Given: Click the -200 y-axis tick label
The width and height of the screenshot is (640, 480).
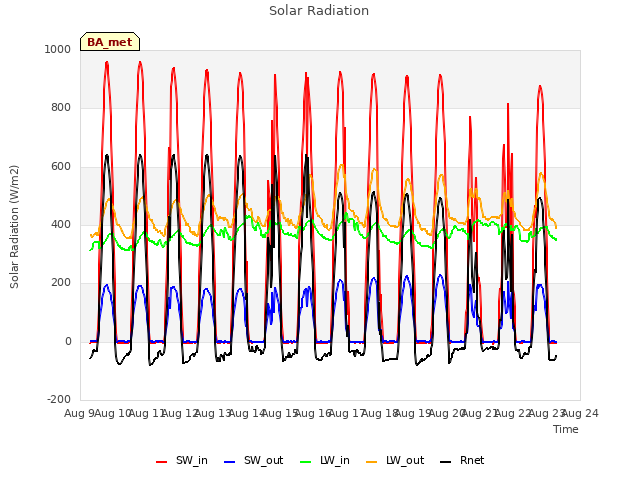Looking at the screenshot, I should tap(59, 400).
